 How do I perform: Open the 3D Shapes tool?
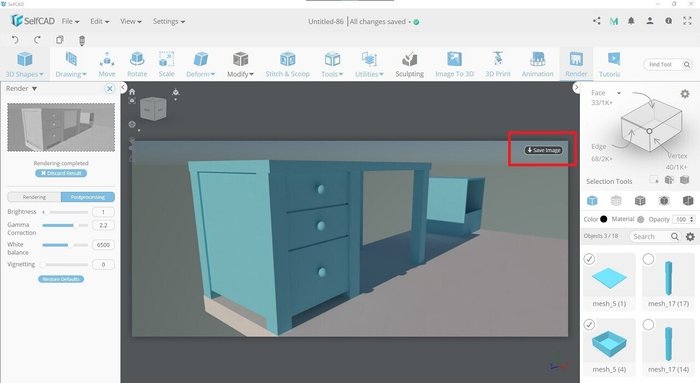click(25, 65)
